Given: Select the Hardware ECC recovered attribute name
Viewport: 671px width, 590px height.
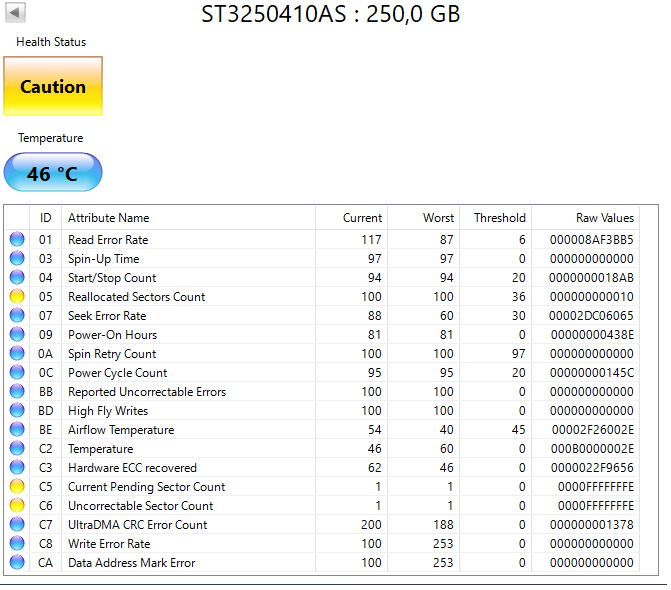Looking at the screenshot, I should [132, 468].
